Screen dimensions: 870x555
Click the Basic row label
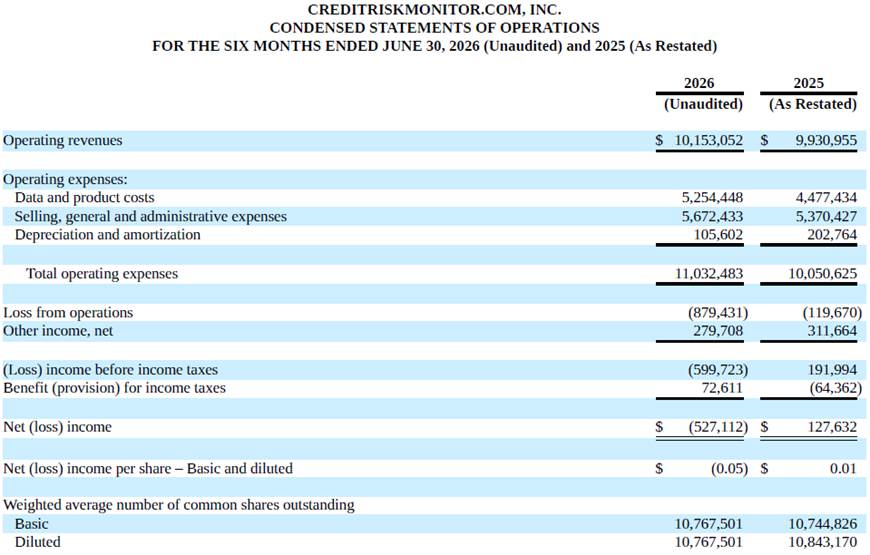click(x=32, y=524)
